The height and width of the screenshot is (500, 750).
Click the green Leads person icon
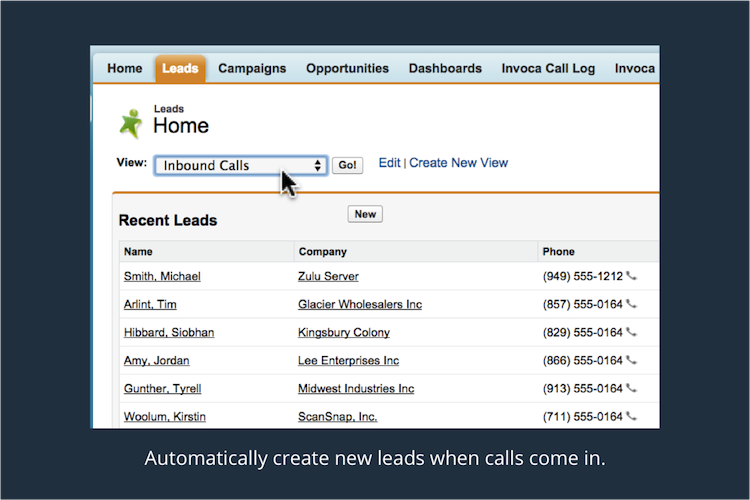click(131, 122)
